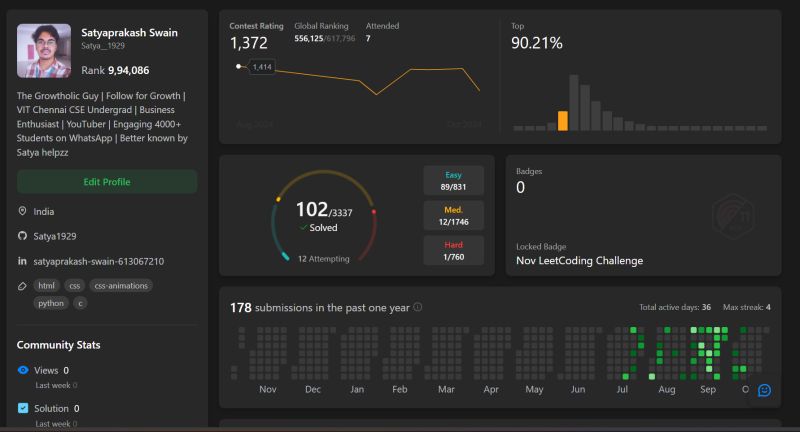
Task: Click the Contest Rating value 1,372
Action: 248,43
